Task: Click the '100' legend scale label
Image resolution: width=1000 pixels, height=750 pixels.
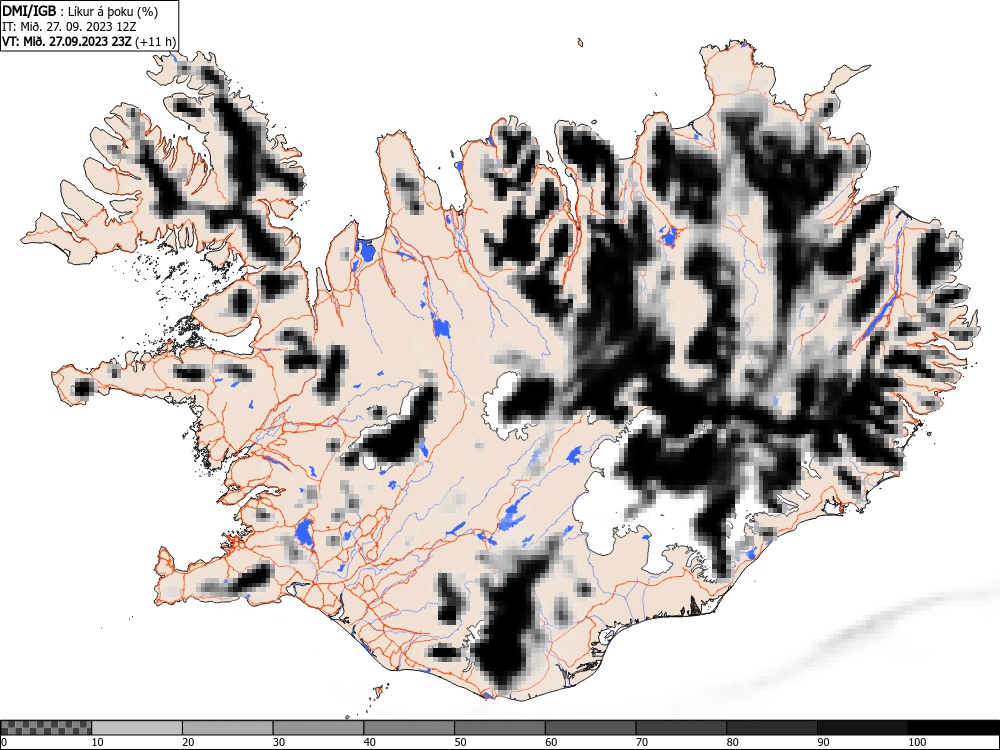Action: pos(916,742)
